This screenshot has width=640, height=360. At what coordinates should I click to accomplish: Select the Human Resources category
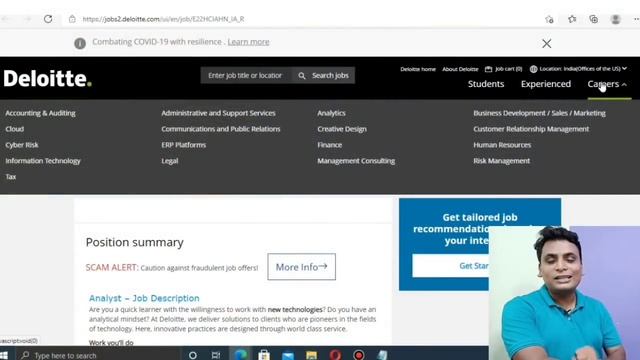point(502,145)
